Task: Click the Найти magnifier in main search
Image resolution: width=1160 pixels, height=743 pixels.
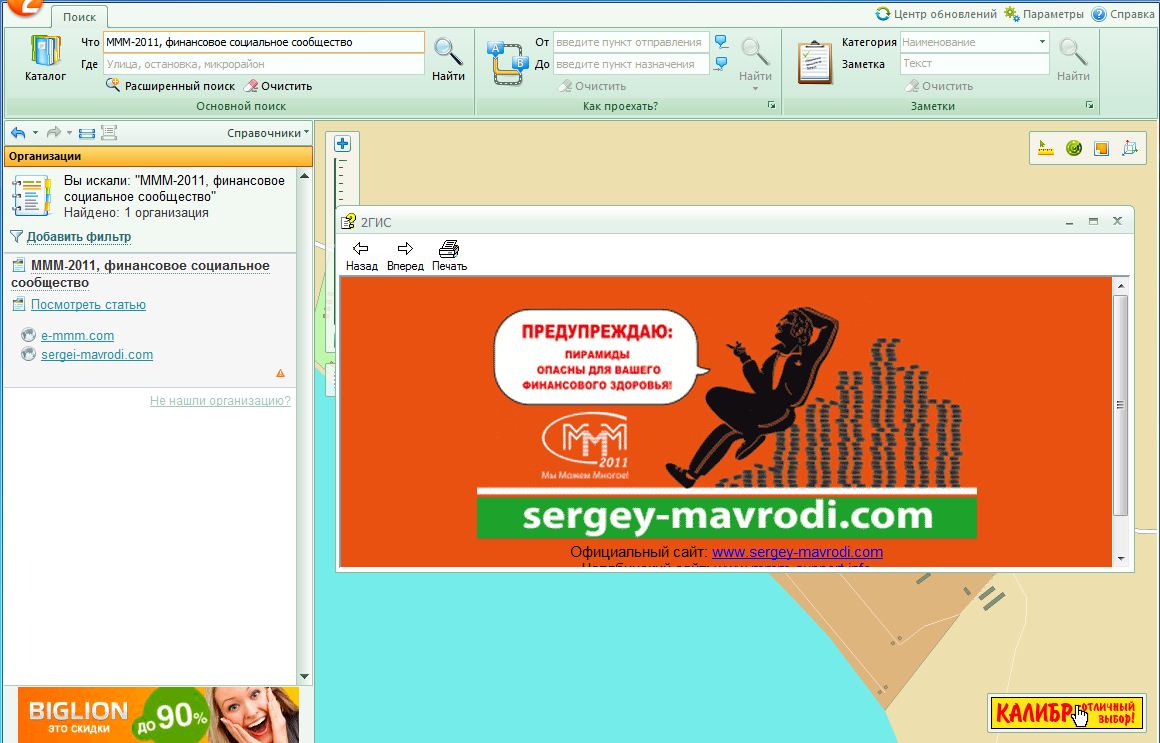Action: (x=448, y=59)
